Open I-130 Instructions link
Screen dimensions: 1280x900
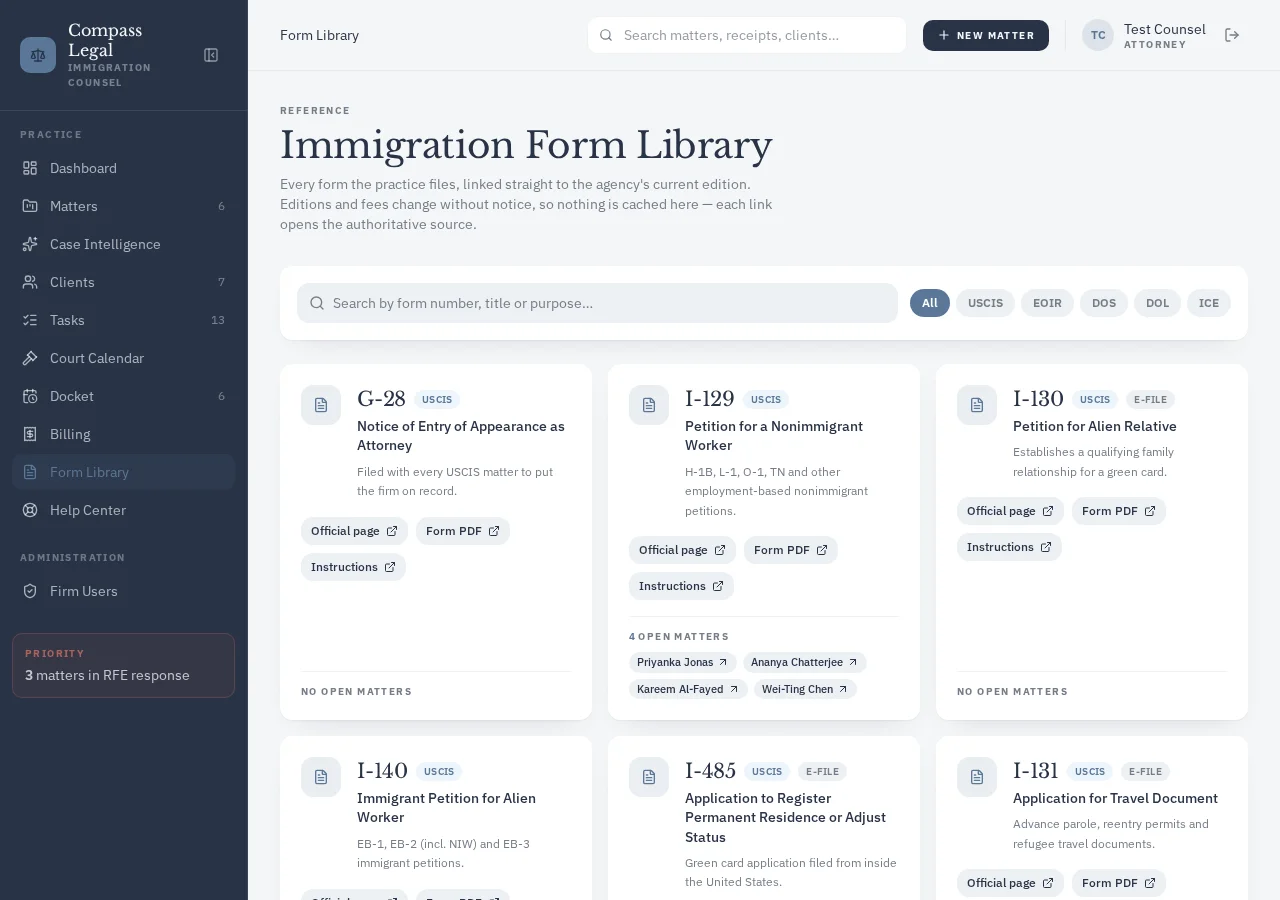coord(1009,547)
